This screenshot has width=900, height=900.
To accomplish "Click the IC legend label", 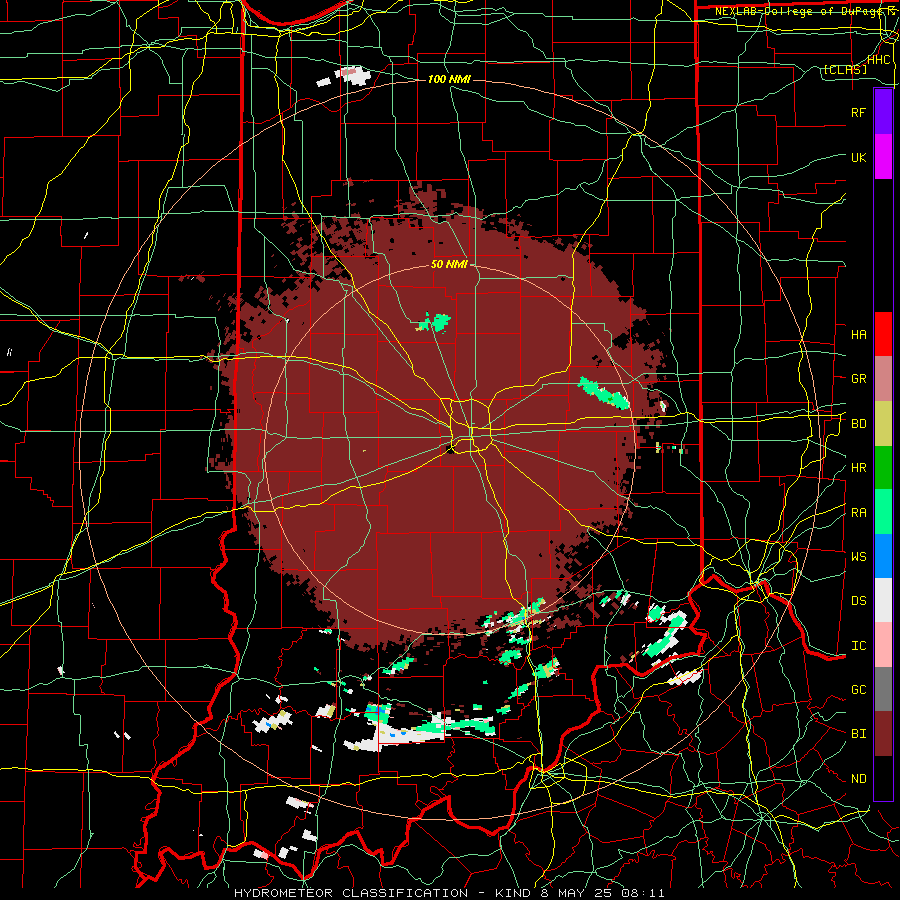I will (x=858, y=646).
